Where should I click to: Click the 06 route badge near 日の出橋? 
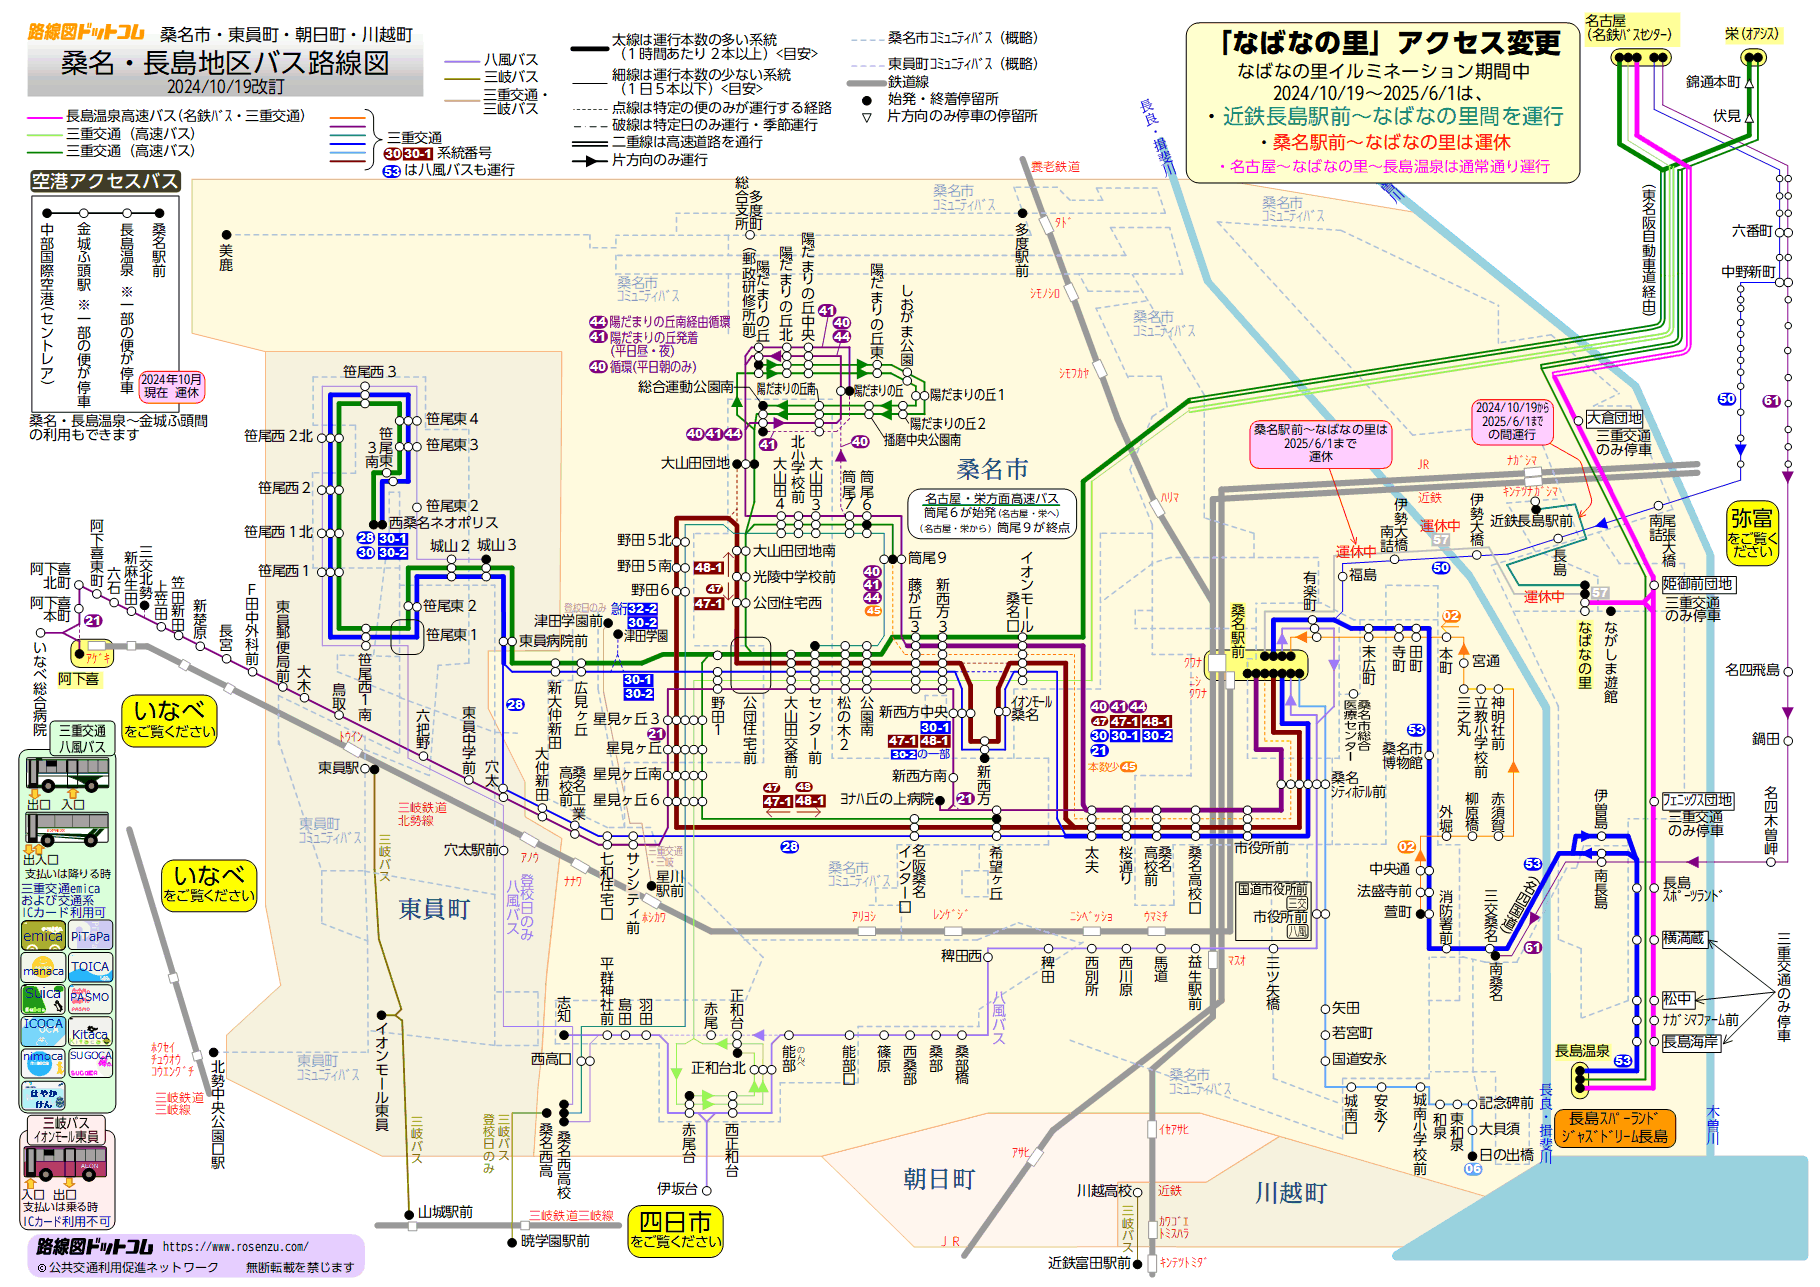pyautogui.click(x=1472, y=1168)
